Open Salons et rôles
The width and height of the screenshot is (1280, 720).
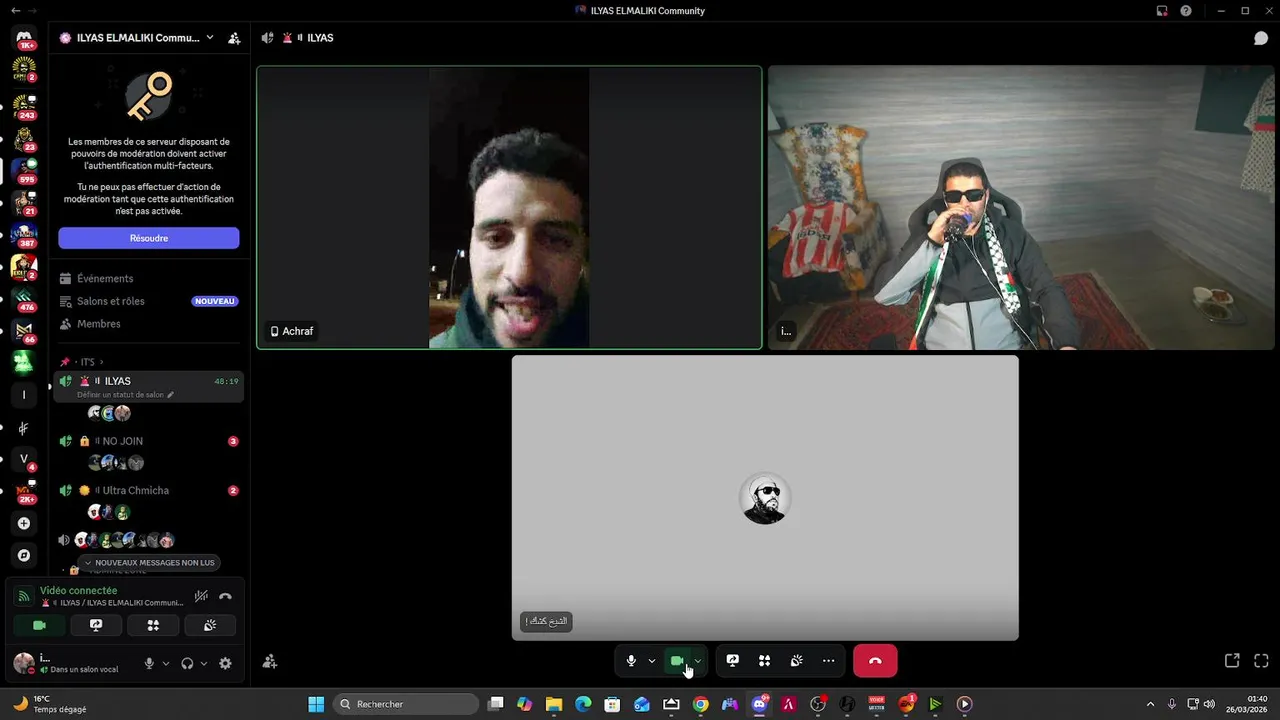[x=149, y=301]
